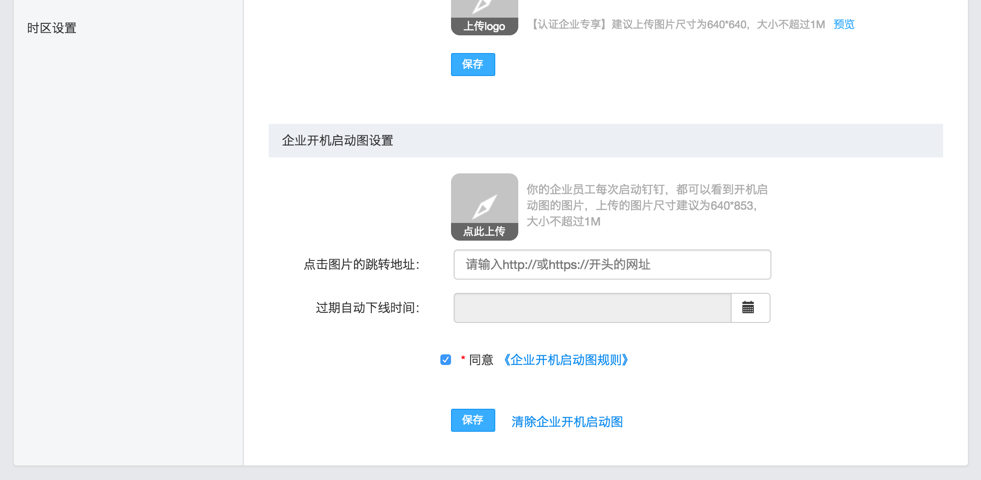Image resolution: width=981 pixels, height=480 pixels.
Task: Click the 【认证企业专享】 logo size hint text
Action: [x=678, y=24]
